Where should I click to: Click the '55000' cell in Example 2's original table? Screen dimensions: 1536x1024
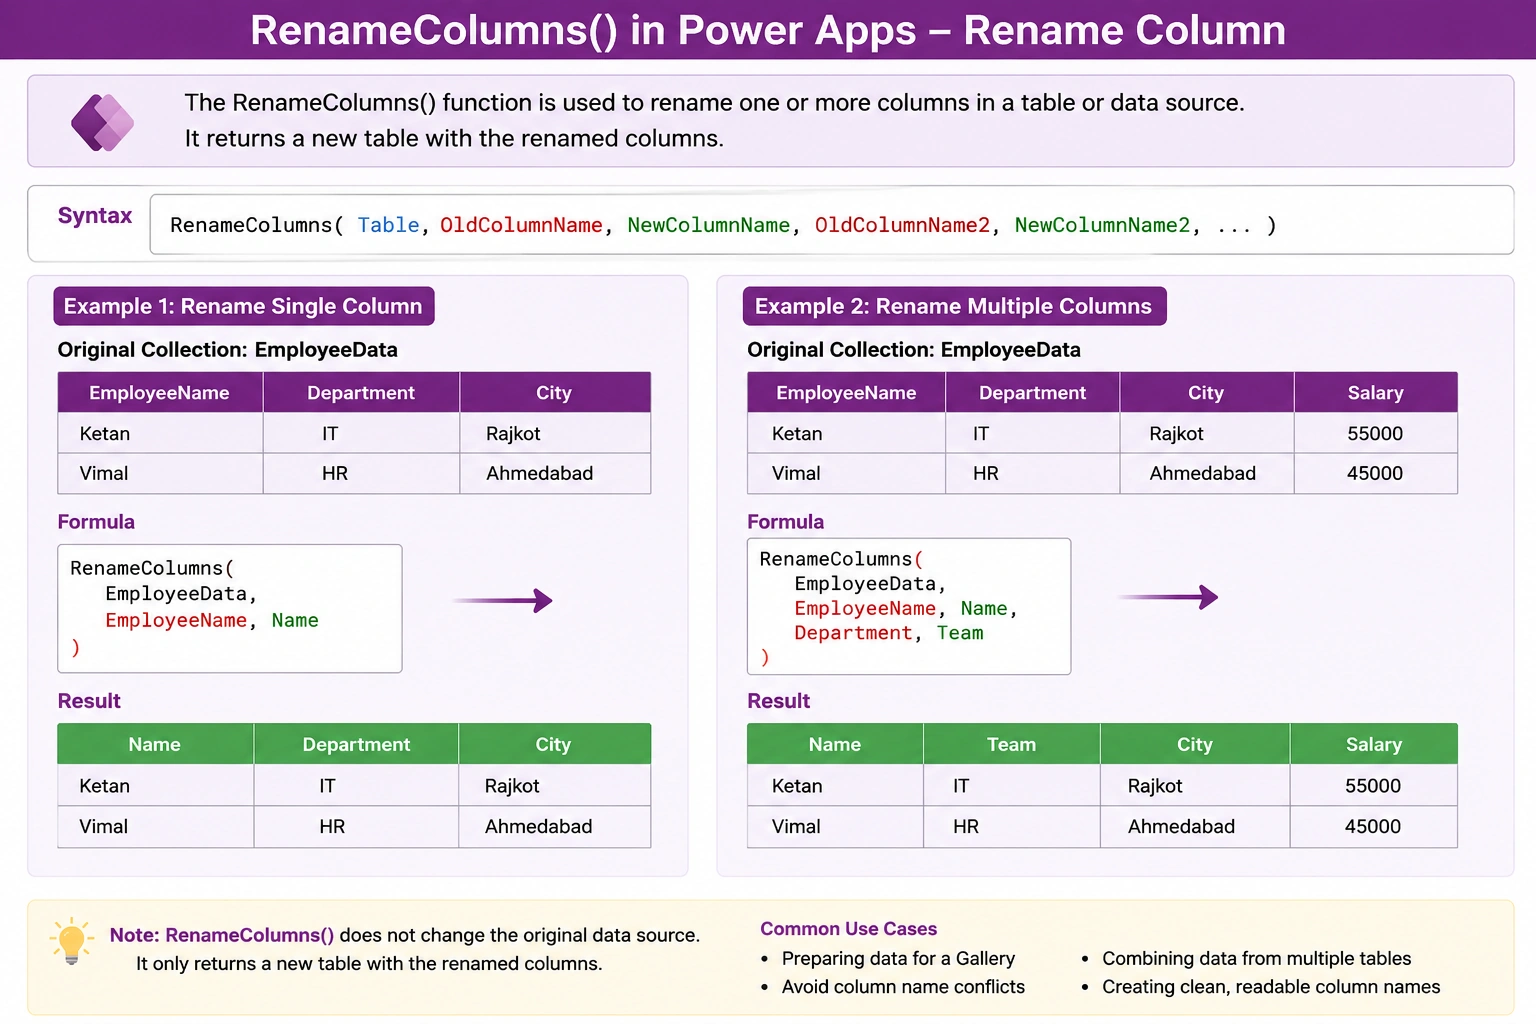(x=1376, y=434)
